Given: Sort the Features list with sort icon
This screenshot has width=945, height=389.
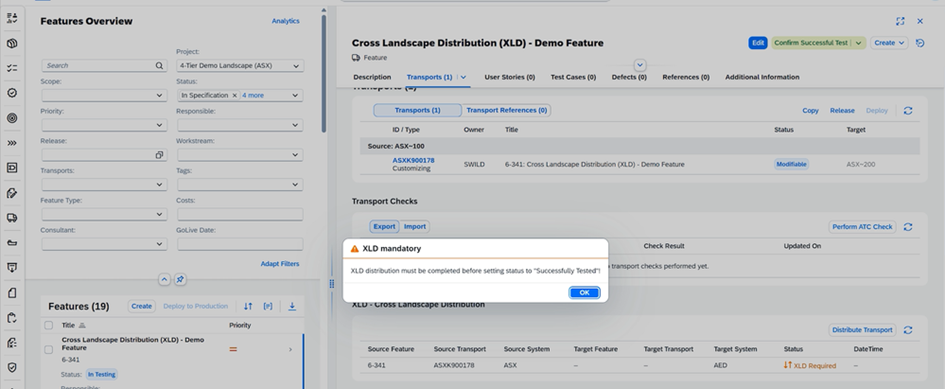Looking at the screenshot, I should (x=248, y=306).
